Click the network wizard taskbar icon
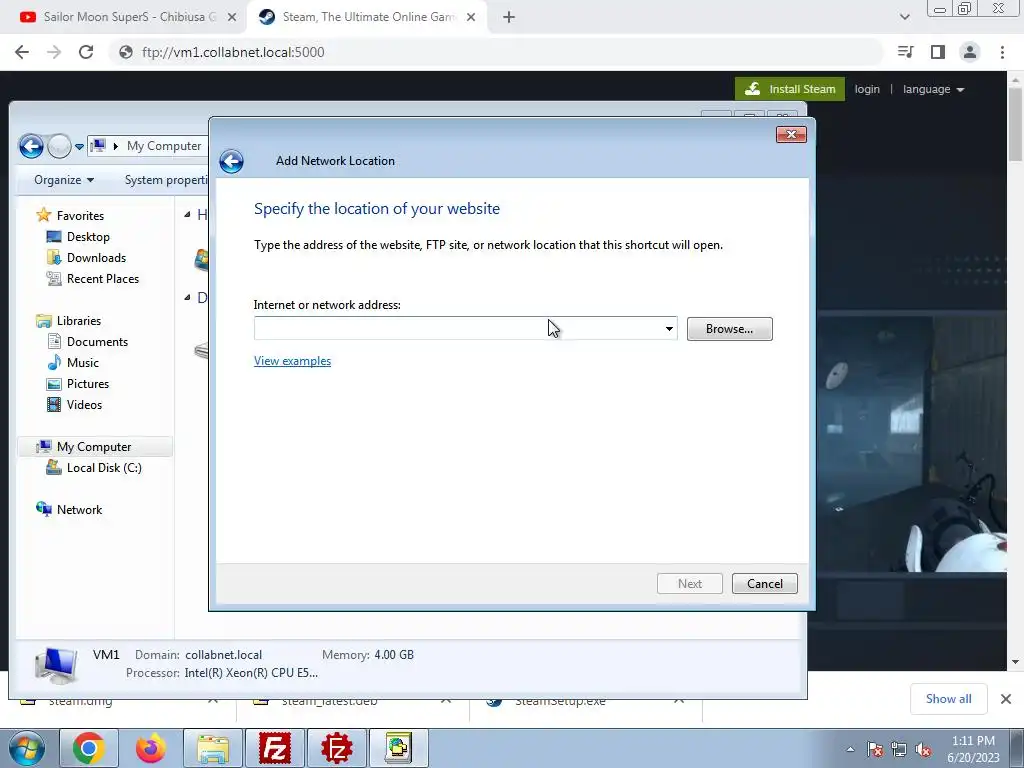Viewport: 1024px width, 768px height. 399,748
